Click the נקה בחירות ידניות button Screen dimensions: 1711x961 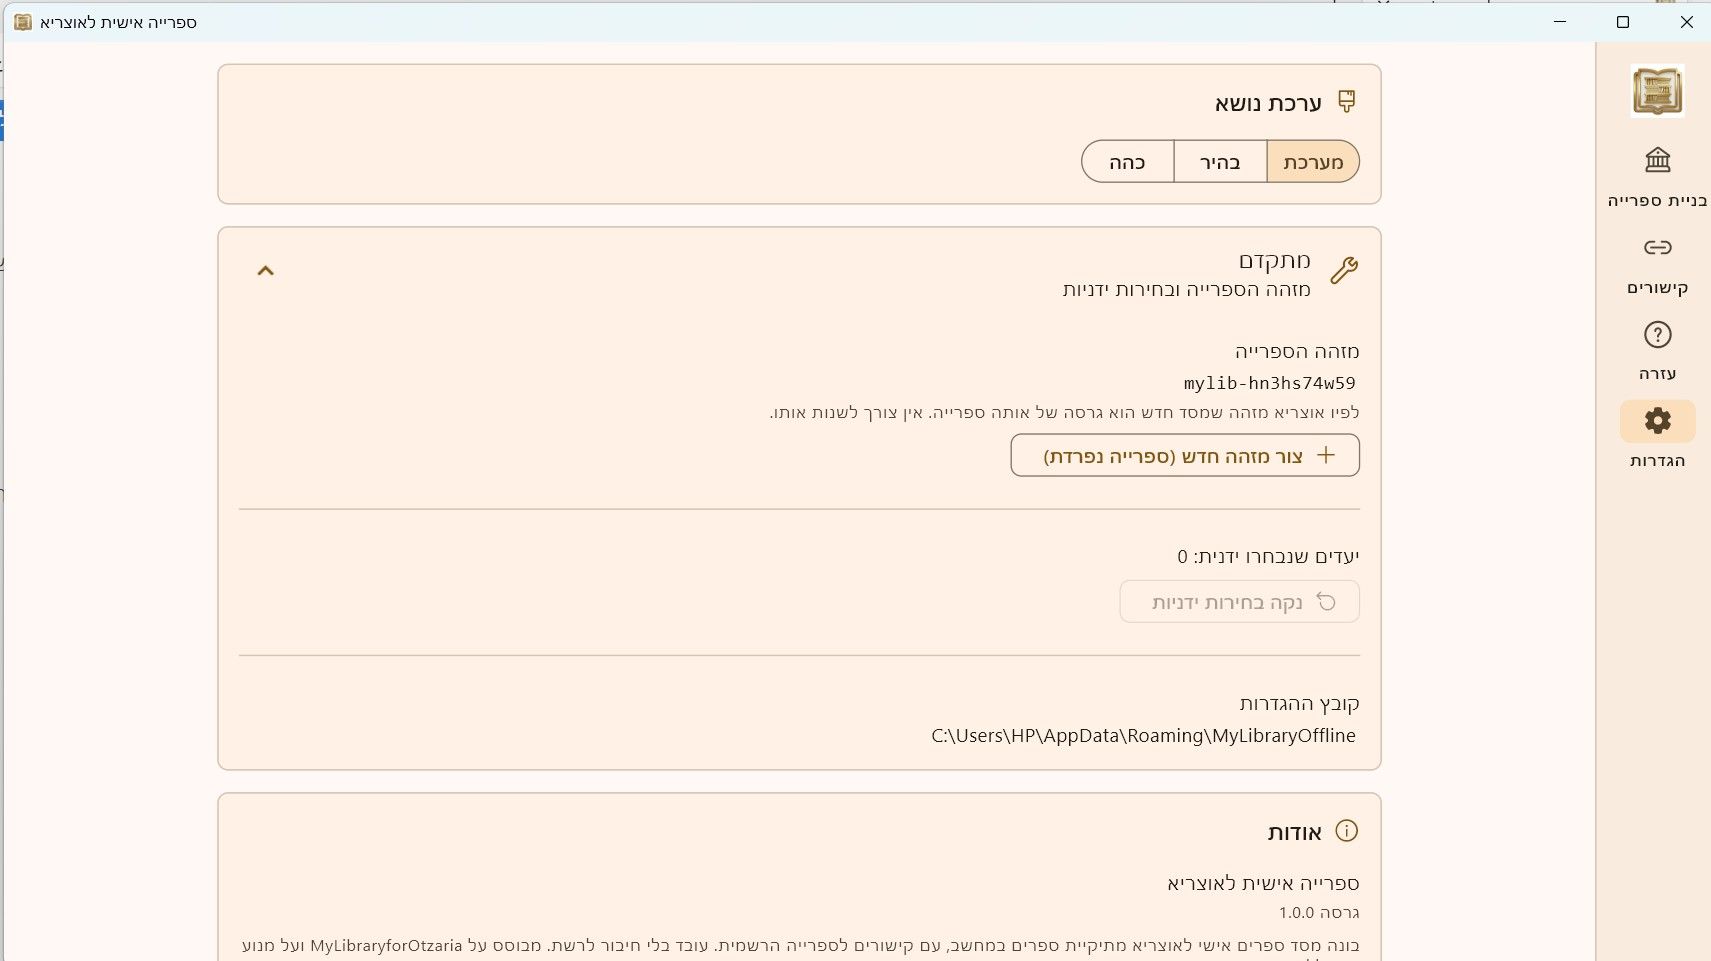click(x=1240, y=602)
